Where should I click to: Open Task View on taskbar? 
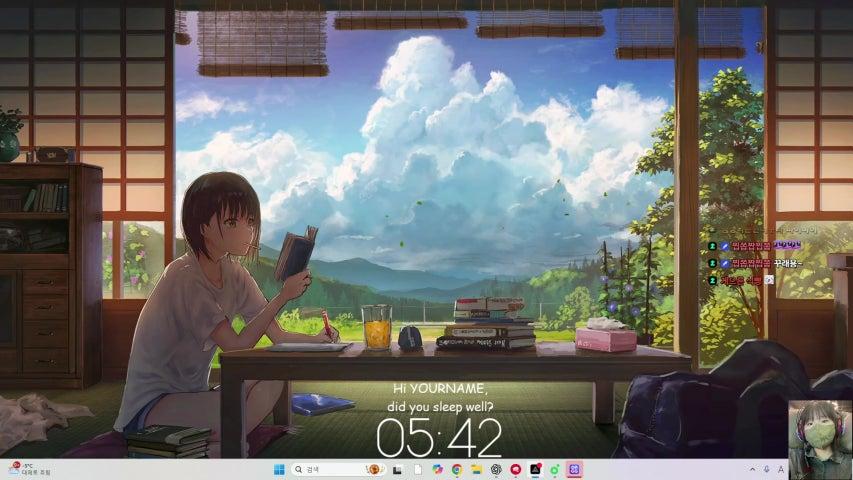[398, 470]
